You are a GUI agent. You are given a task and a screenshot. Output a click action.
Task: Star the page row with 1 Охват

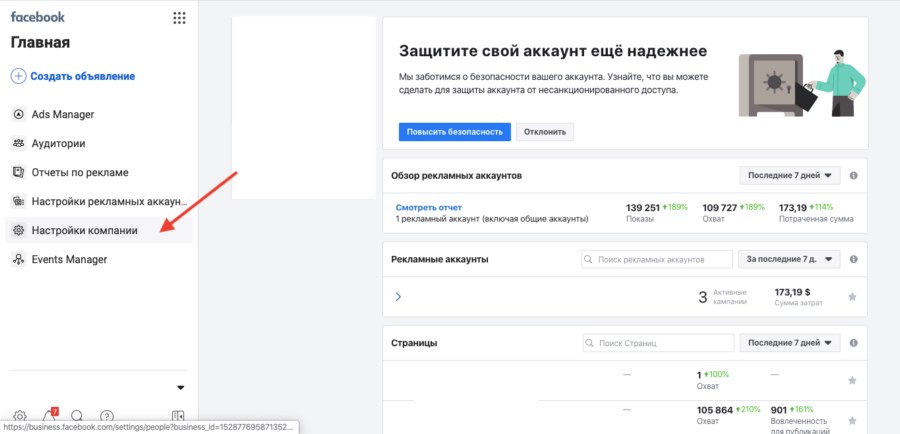click(852, 380)
